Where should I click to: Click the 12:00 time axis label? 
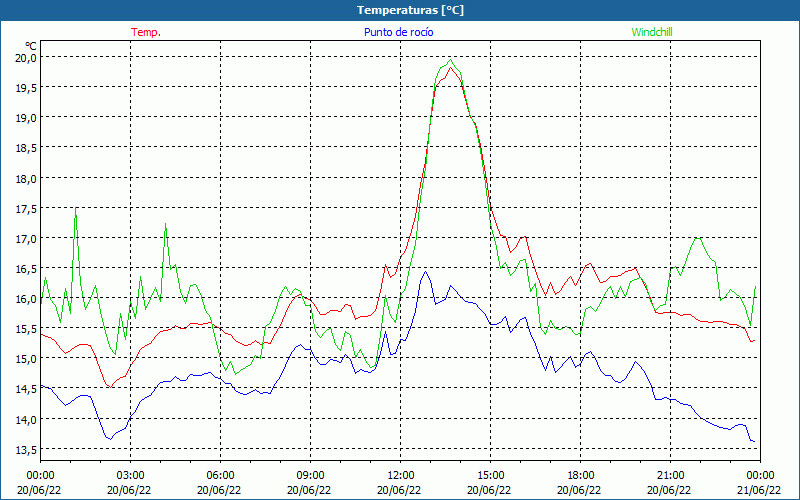(401, 475)
